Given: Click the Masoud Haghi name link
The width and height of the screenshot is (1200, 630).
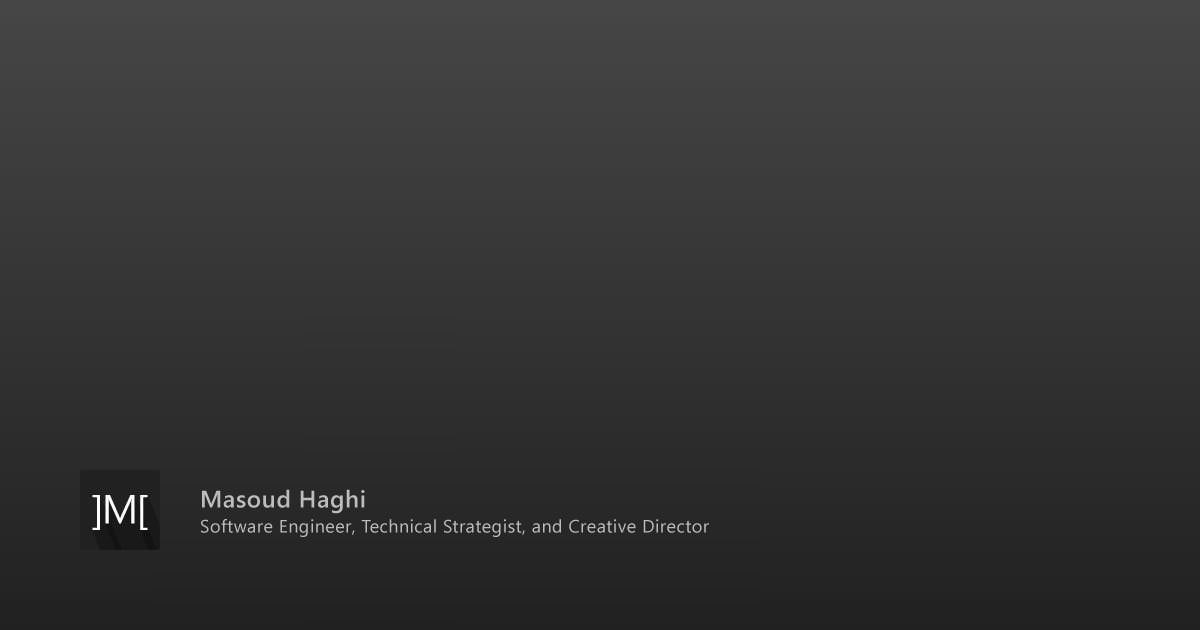Looking at the screenshot, I should tap(283, 499).
